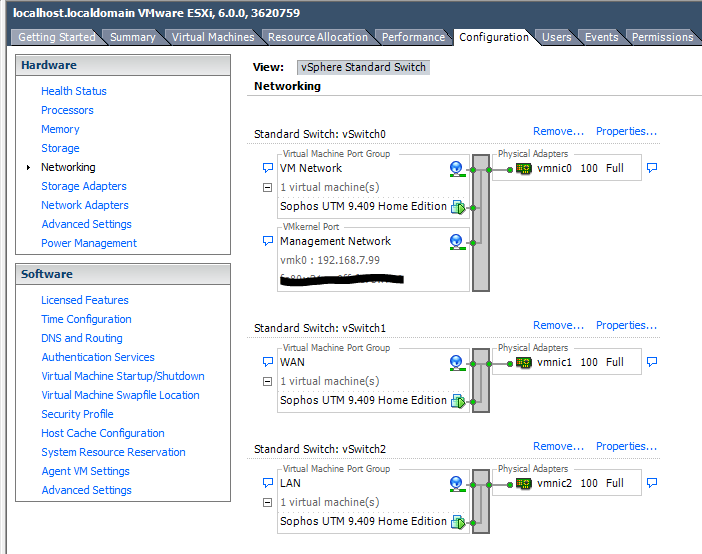Click the globe icon on WAN port group
The height and width of the screenshot is (554, 702).
457,362
